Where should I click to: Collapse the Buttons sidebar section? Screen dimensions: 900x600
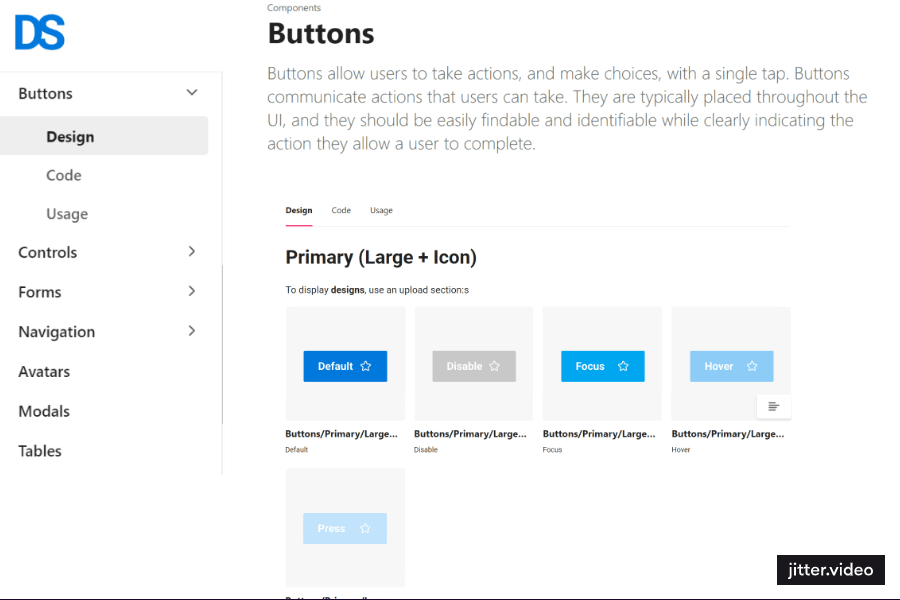pos(192,93)
